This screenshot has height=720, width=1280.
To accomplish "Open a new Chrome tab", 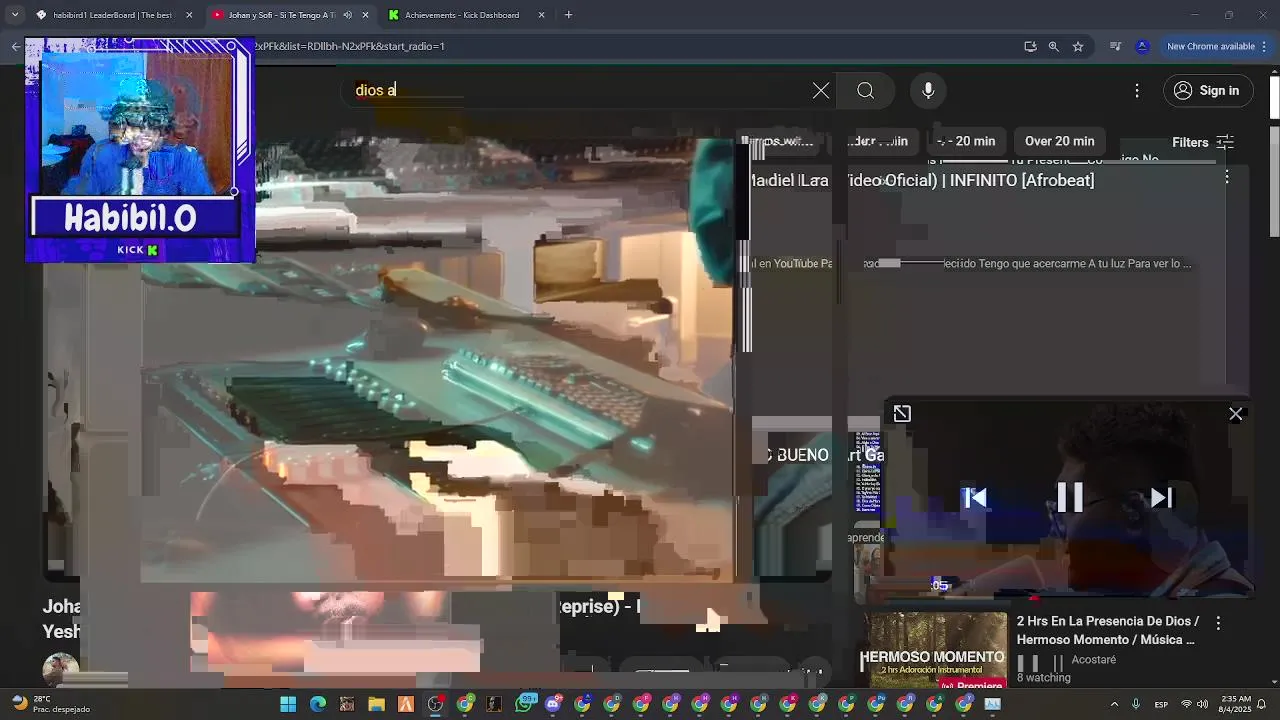I will tap(568, 15).
